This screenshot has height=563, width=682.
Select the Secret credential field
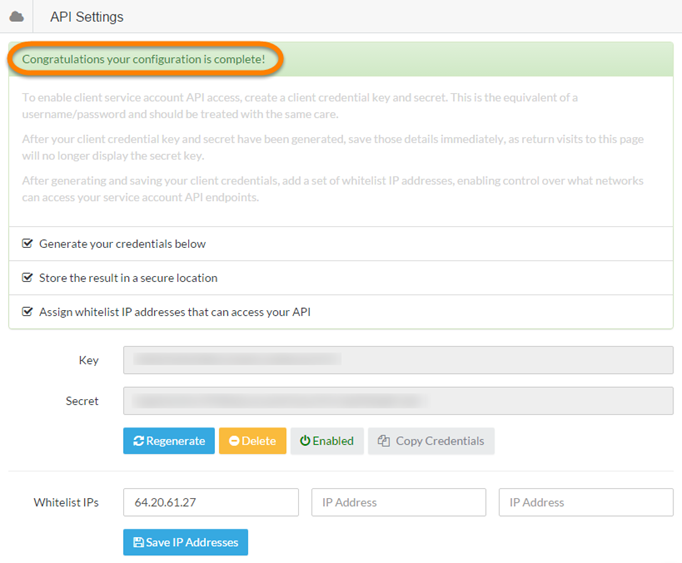[x=397, y=401]
